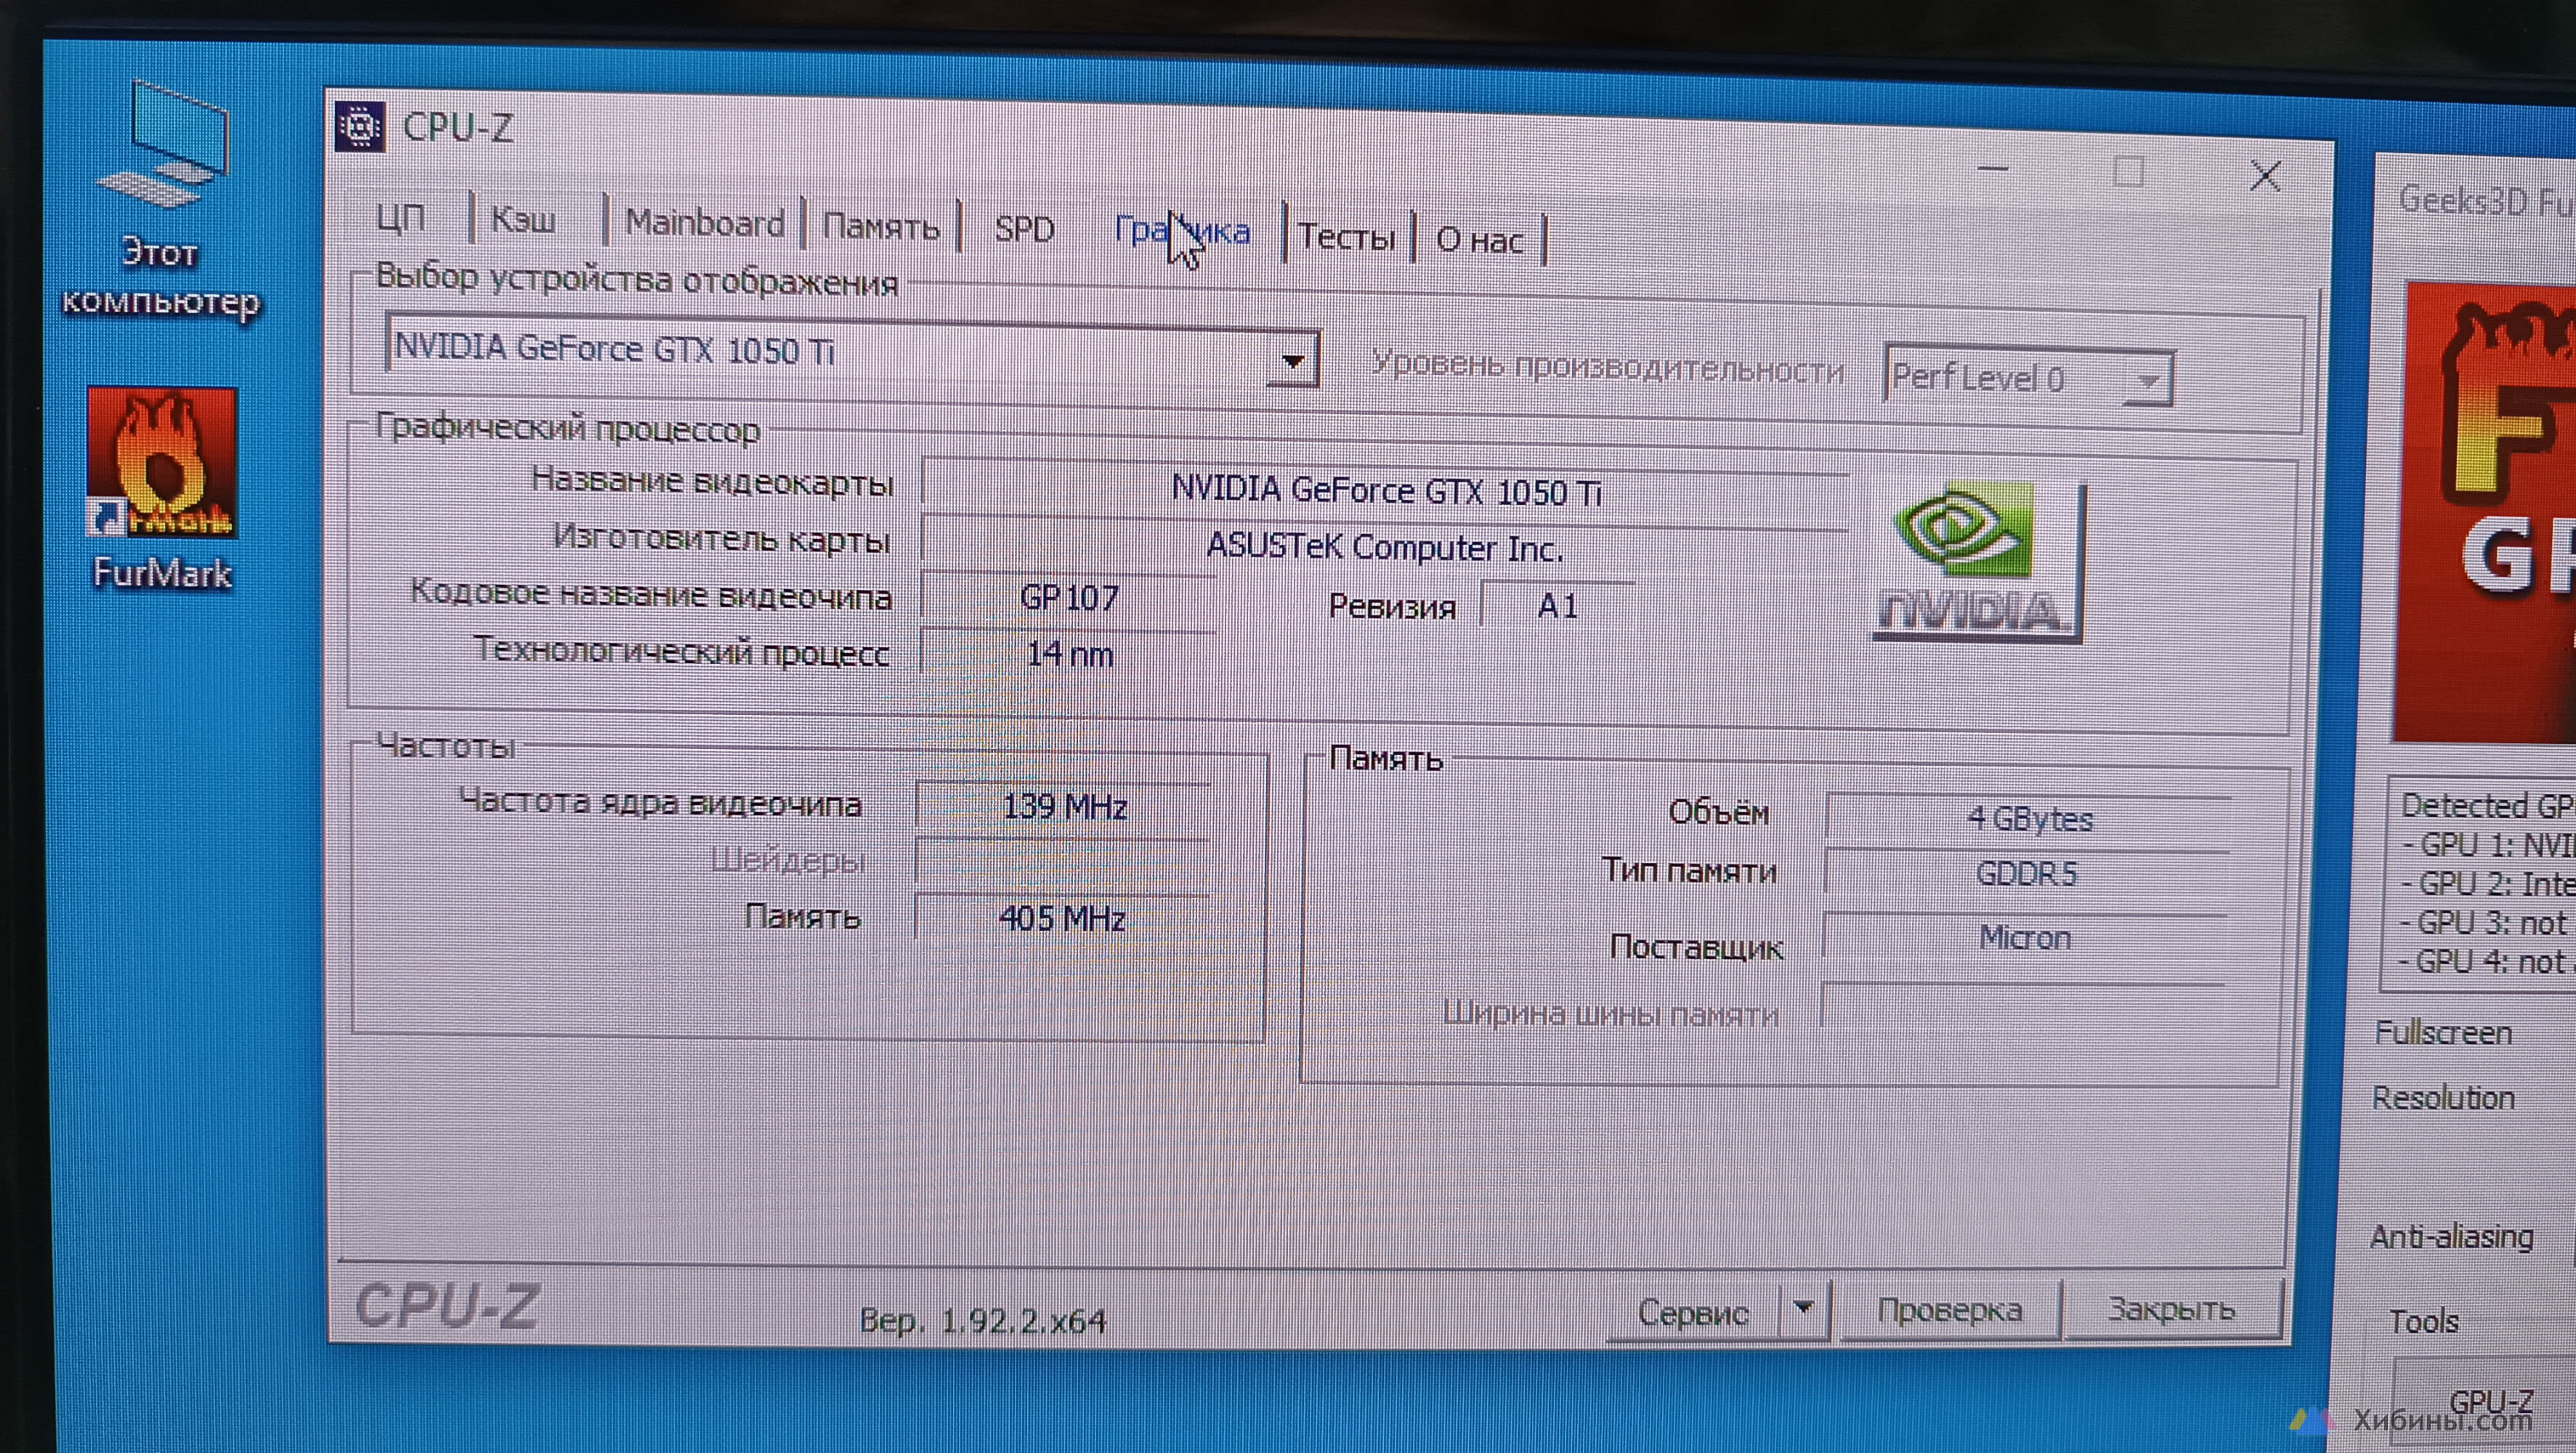The height and width of the screenshot is (1453, 2576).
Task: Open the Perf Level 0 dropdown
Action: point(2028,378)
